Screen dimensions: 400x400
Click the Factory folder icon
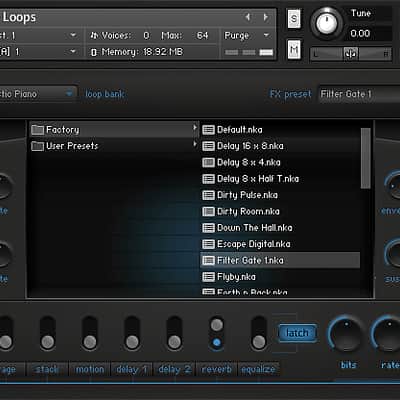coord(37,130)
